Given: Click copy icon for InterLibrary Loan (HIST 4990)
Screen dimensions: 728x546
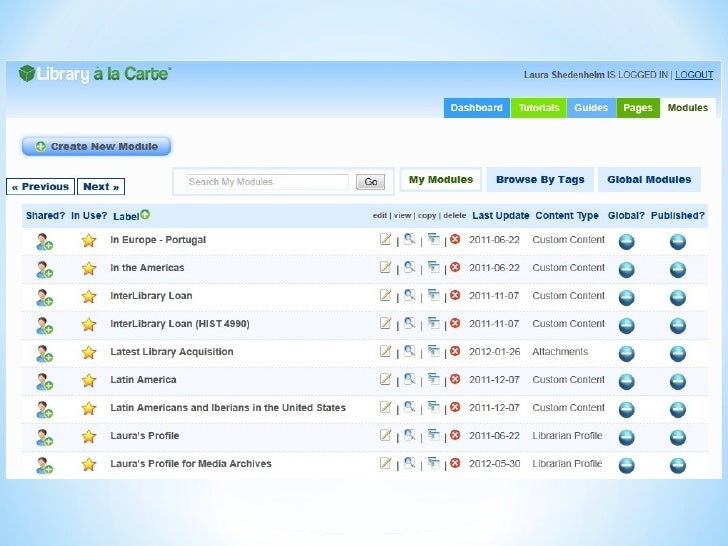Looking at the screenshot, I should click(433, 324).
